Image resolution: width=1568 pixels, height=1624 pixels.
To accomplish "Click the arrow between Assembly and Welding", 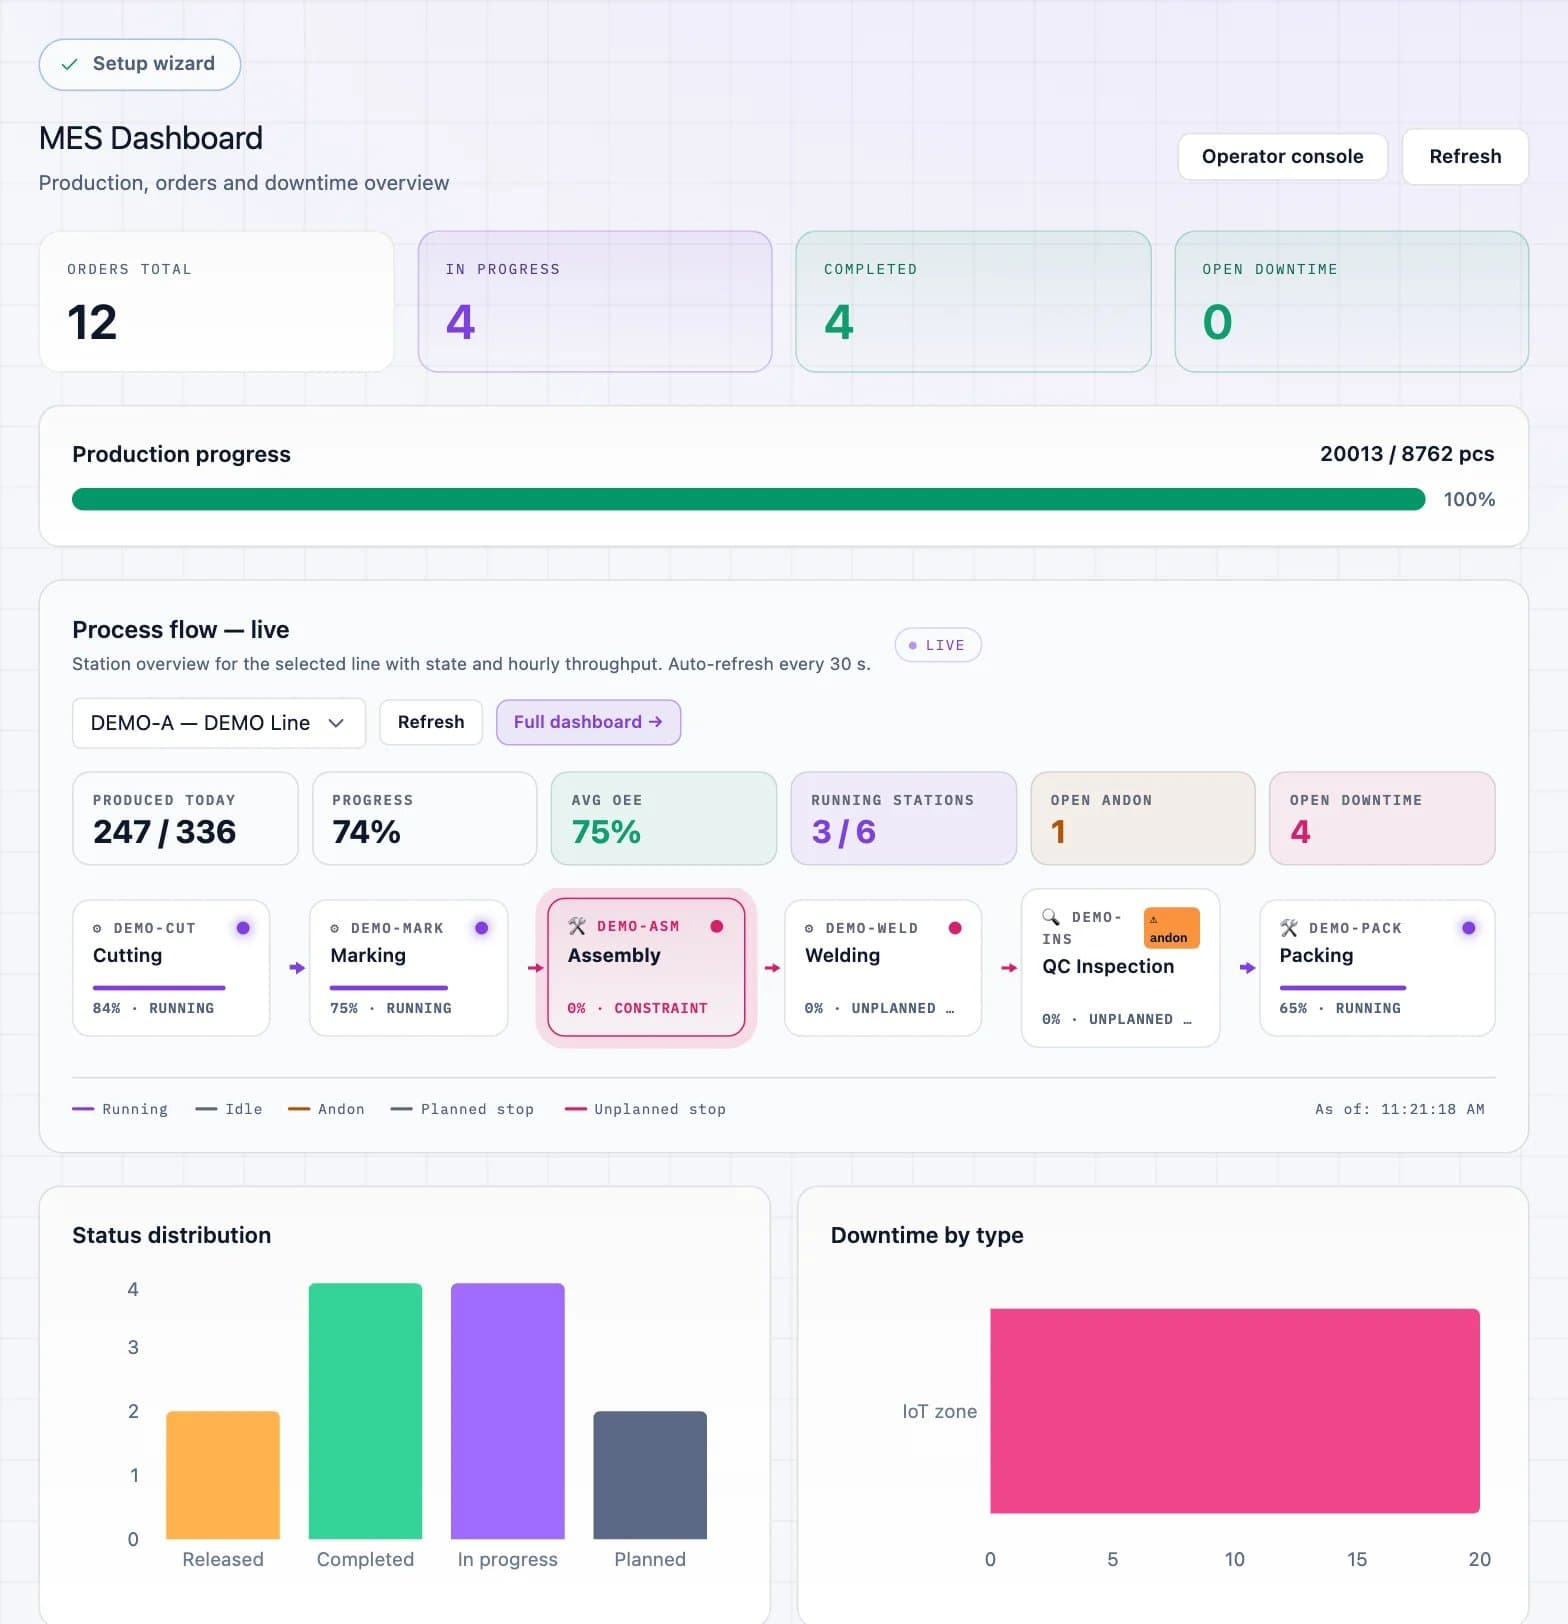I will point(772,968).
